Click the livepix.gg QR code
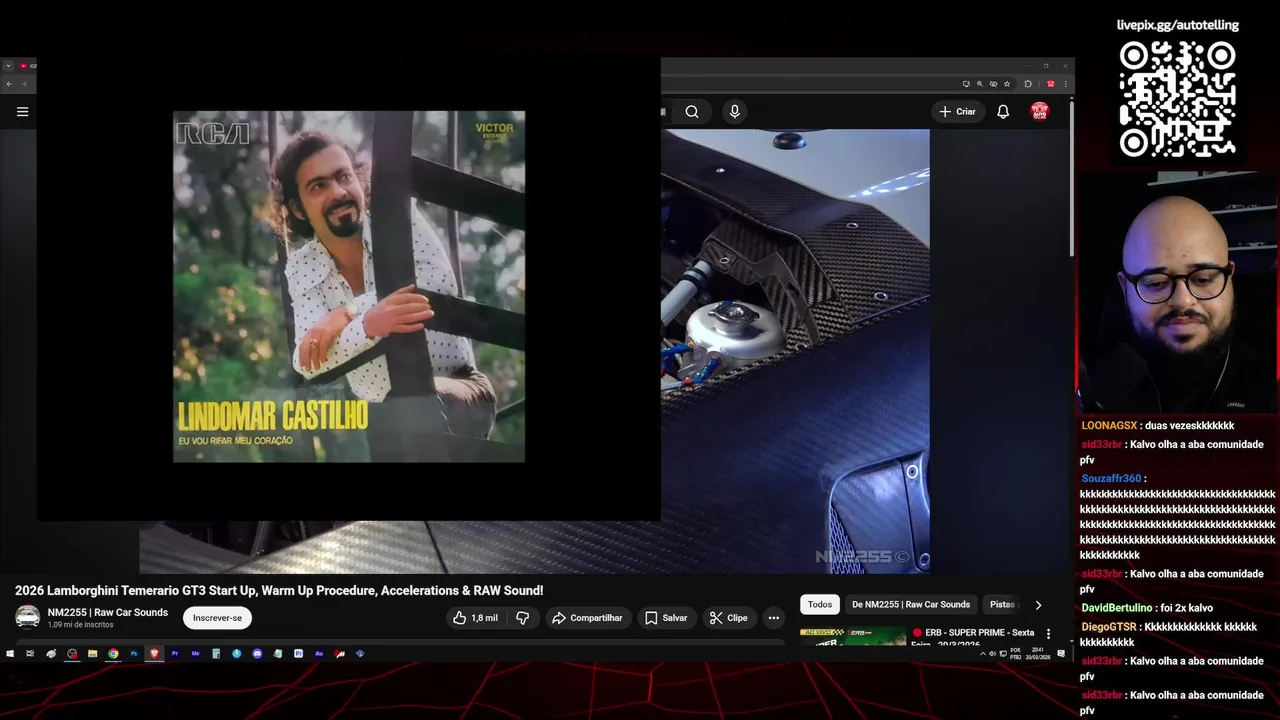 coord(1177,99)
